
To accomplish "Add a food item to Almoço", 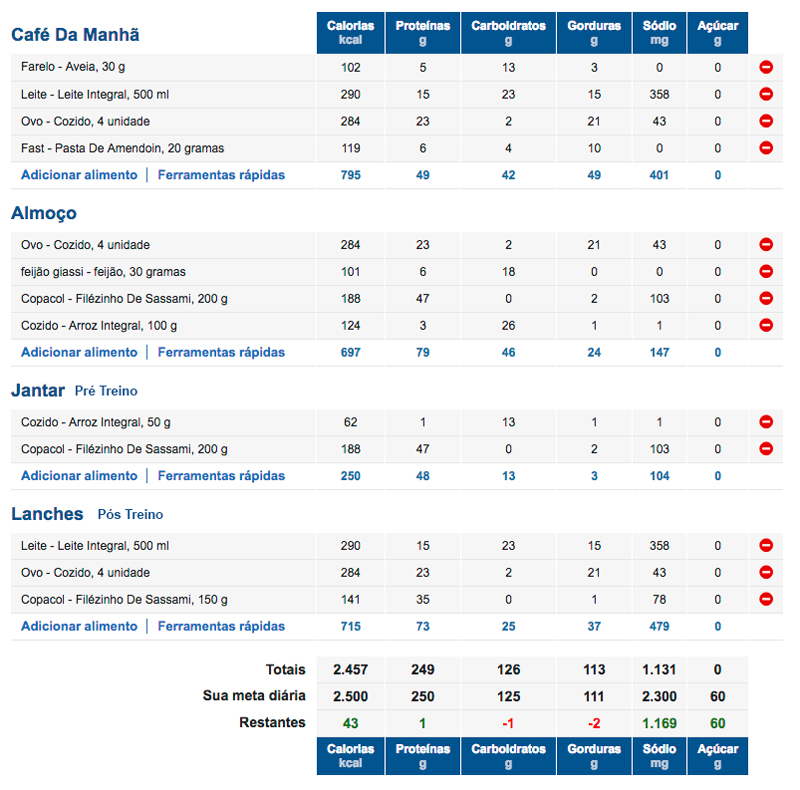I will tap(79, 352).
